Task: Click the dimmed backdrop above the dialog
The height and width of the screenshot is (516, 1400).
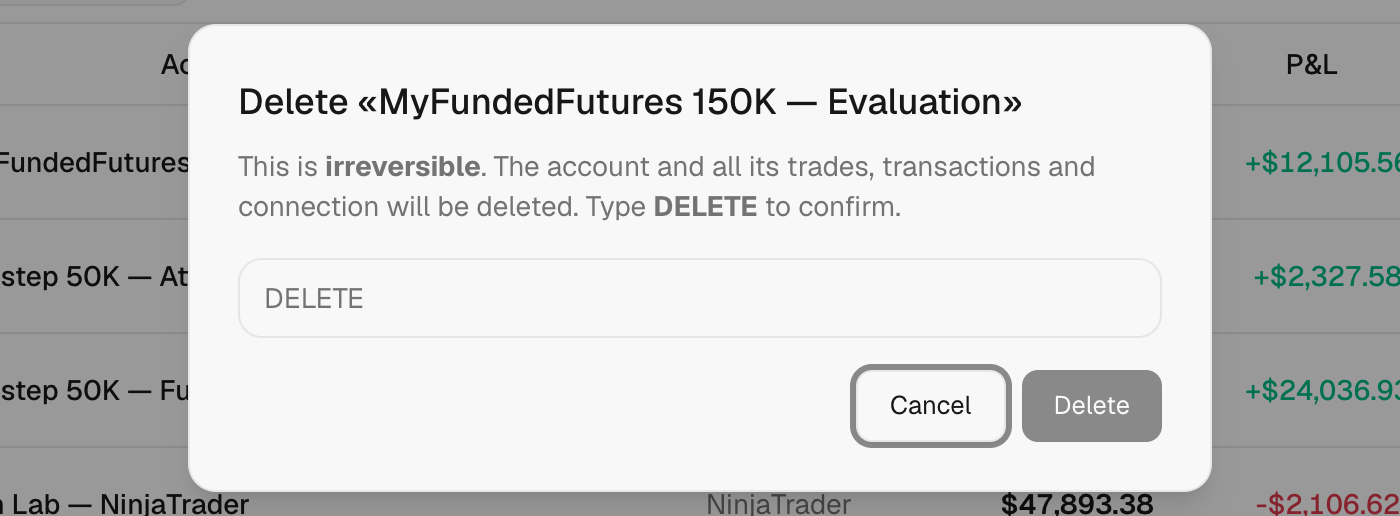Action: click(700, 10)
